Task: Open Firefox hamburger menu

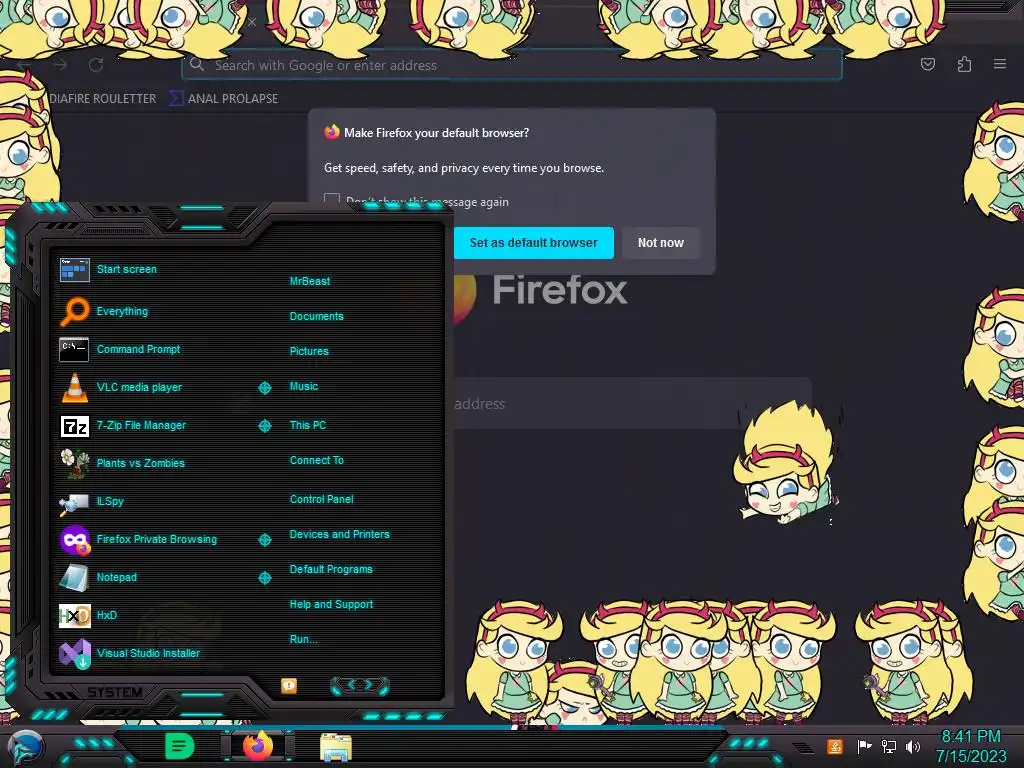Action: [x=1000, y=64]
